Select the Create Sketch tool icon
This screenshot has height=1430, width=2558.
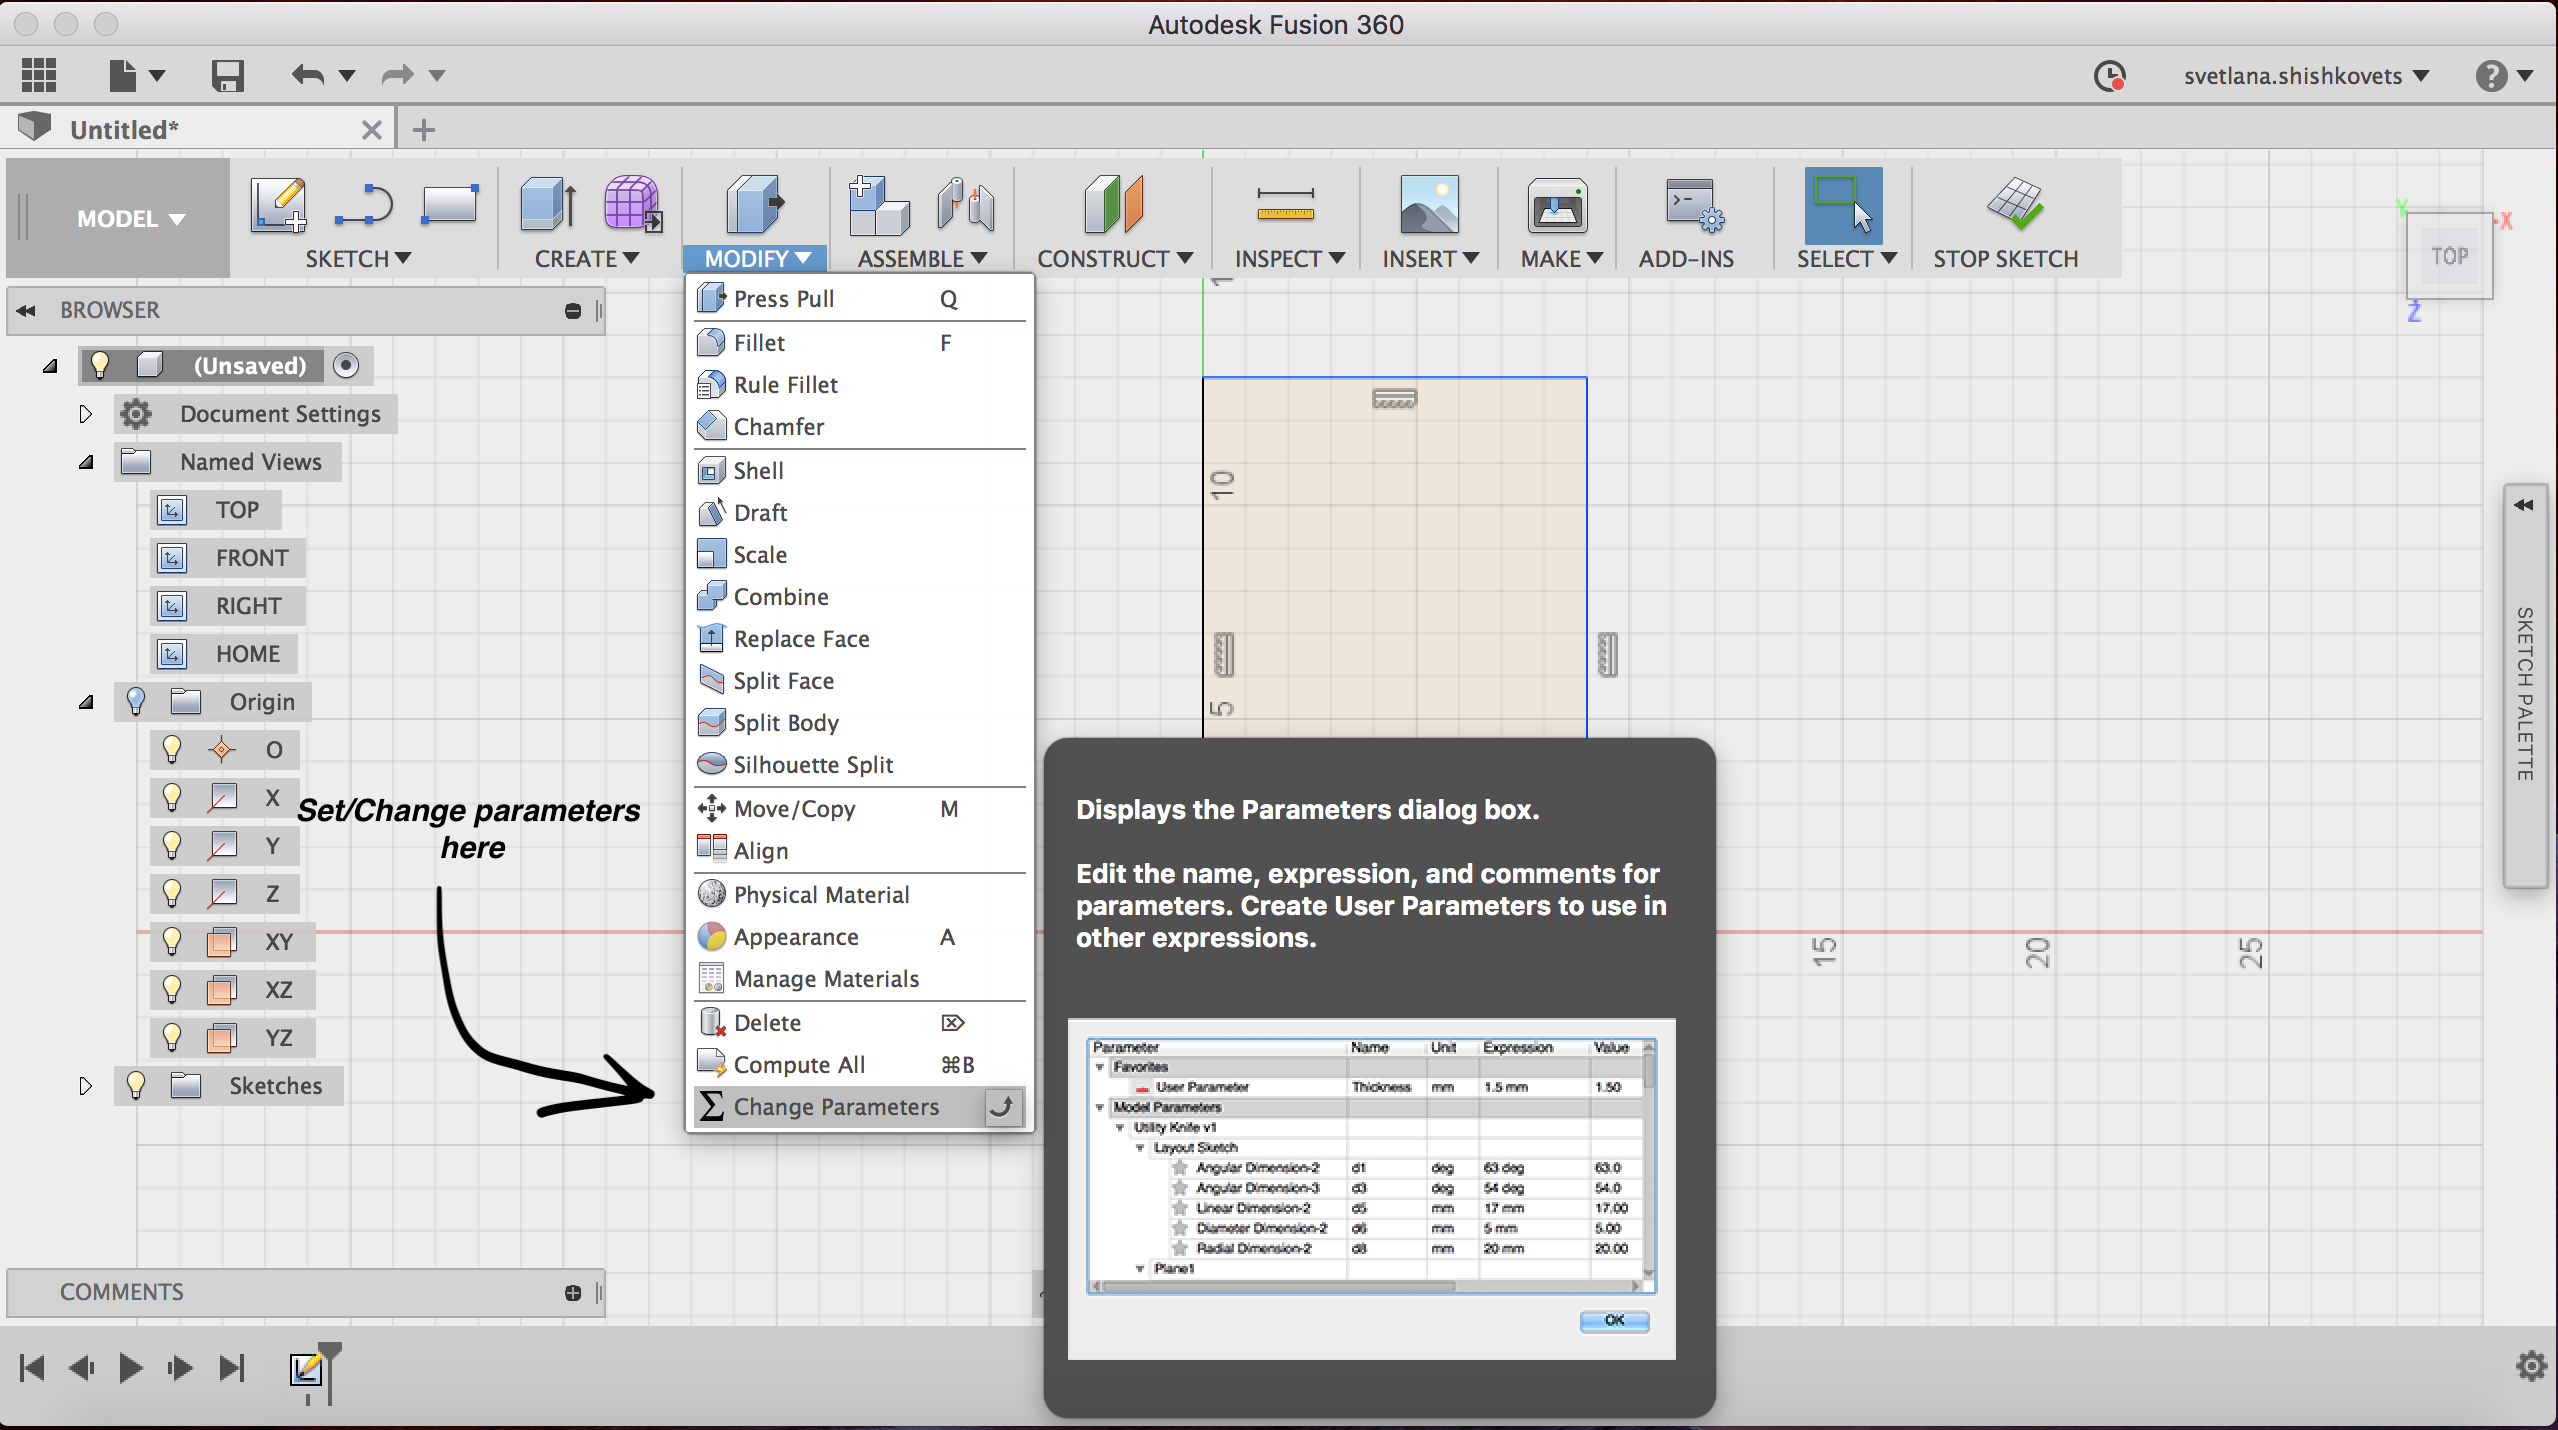278,206
